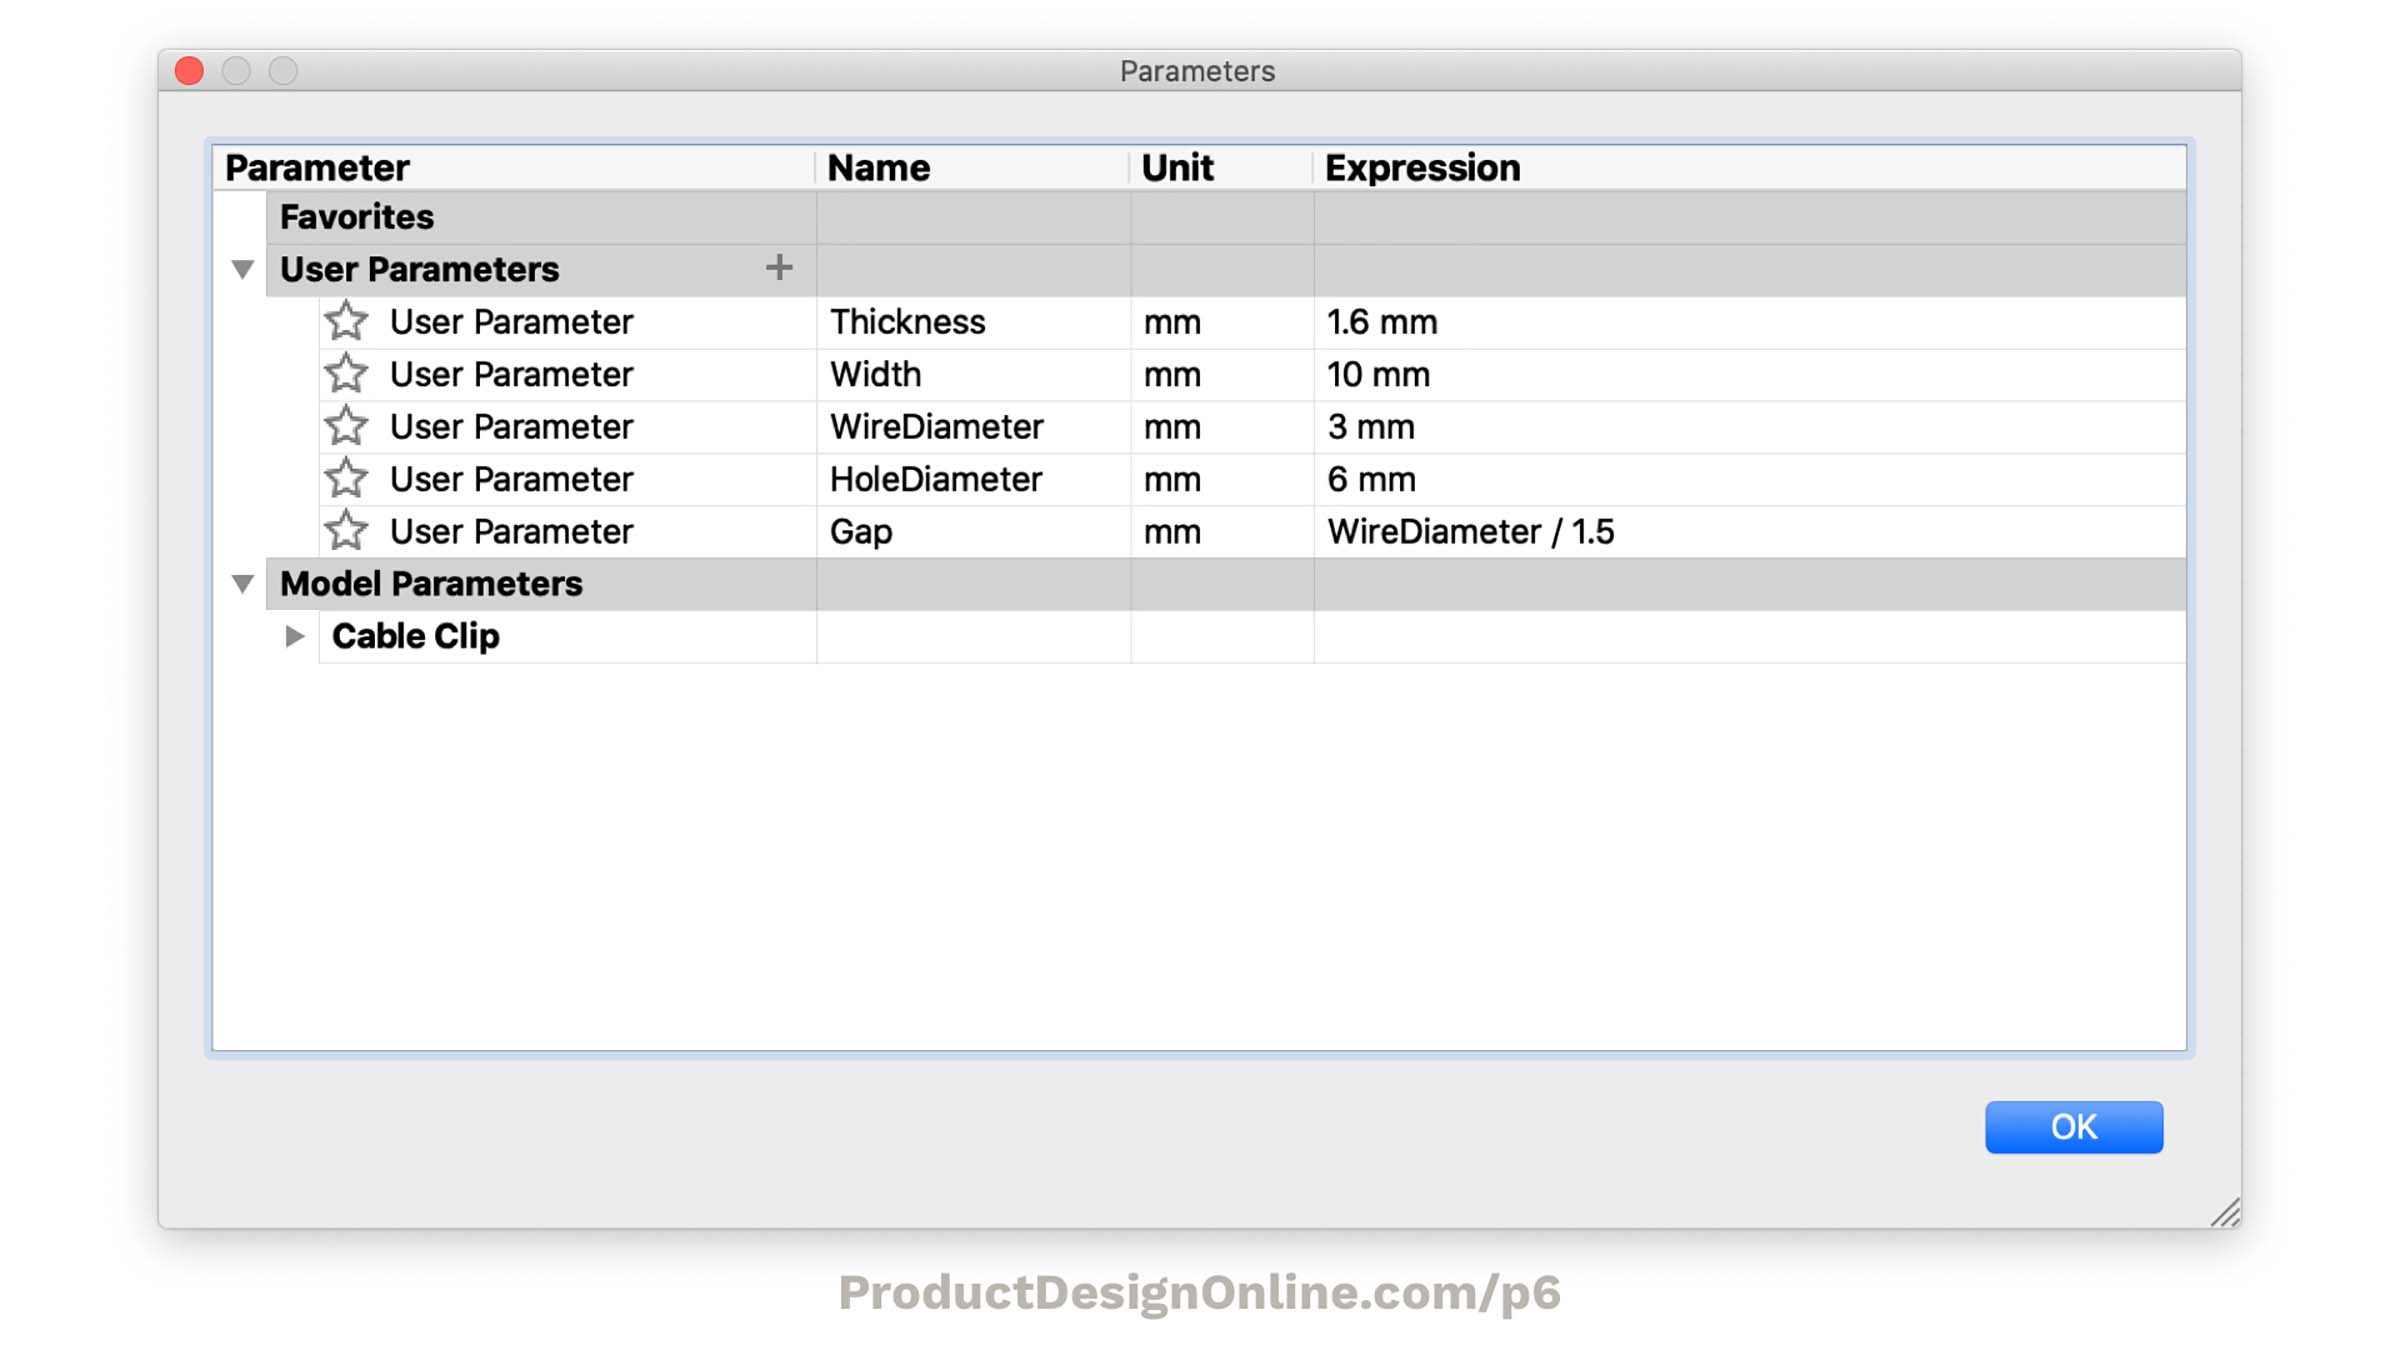2400x1350 pixels.
Task: Favorite the Gap parameter star
Action: coord(346,531)
